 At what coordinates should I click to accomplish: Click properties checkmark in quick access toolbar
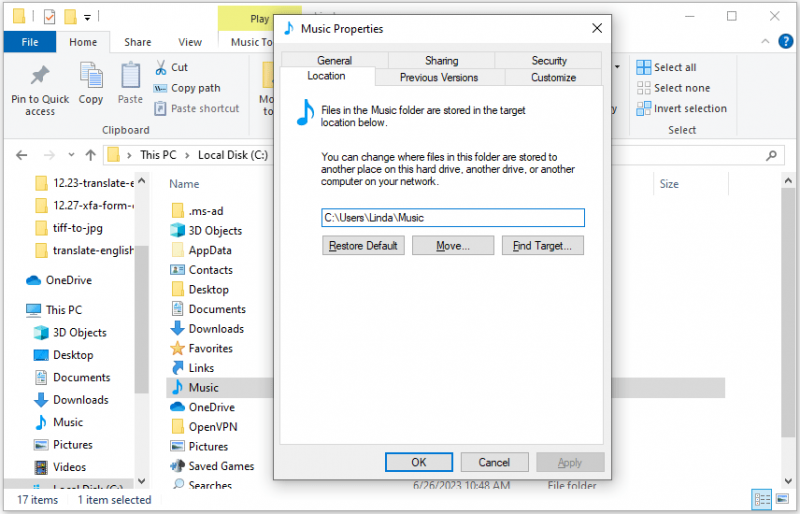pos(49,17)
